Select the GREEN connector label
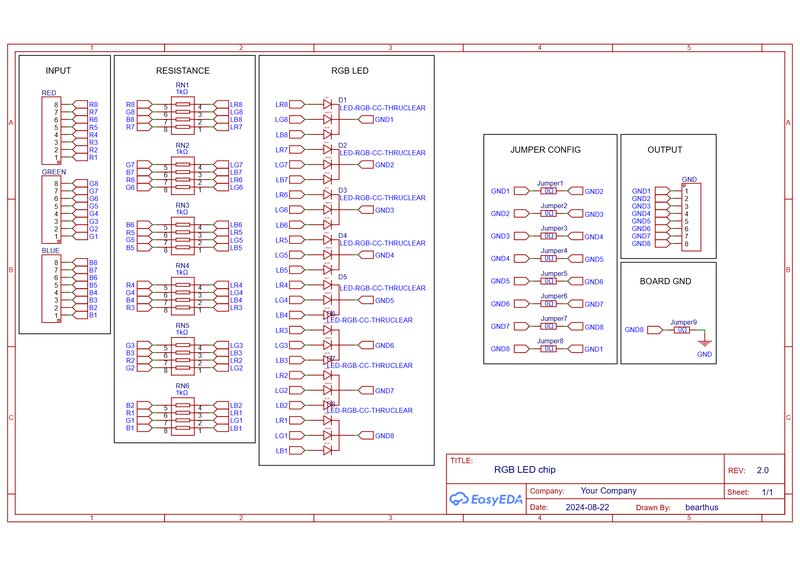 (x=54, y=172)
